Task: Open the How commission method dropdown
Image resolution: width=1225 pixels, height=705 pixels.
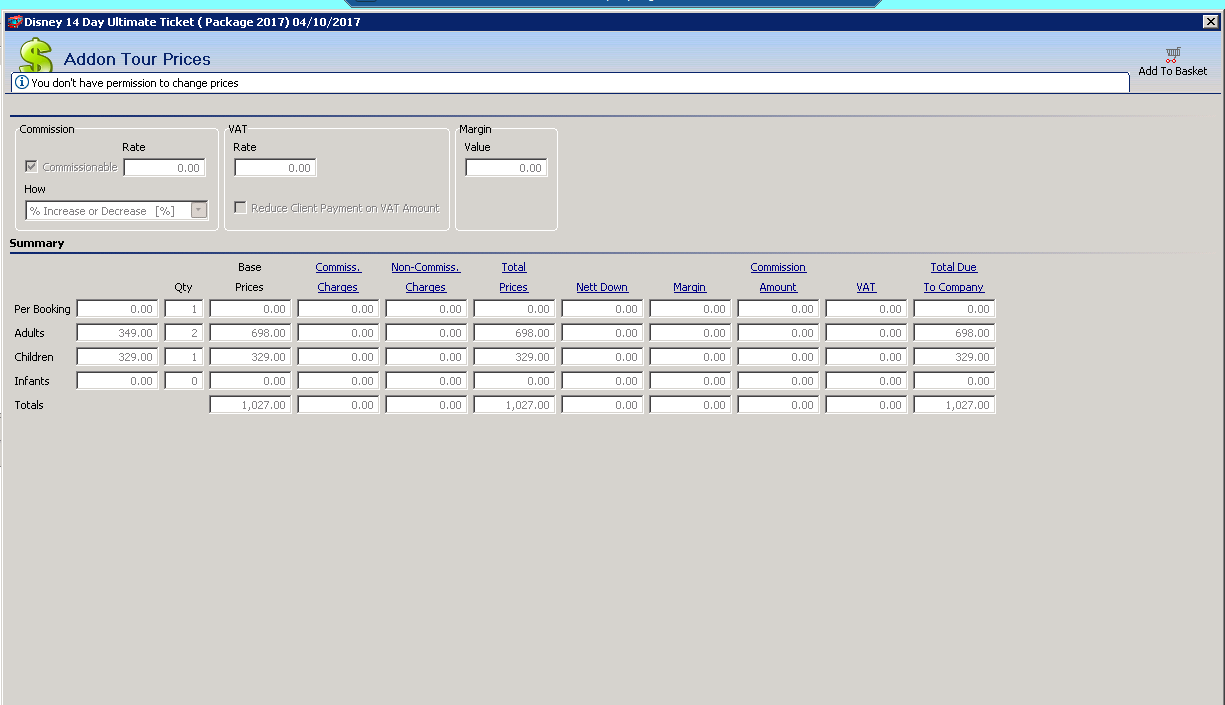Action: pos(199,211)
